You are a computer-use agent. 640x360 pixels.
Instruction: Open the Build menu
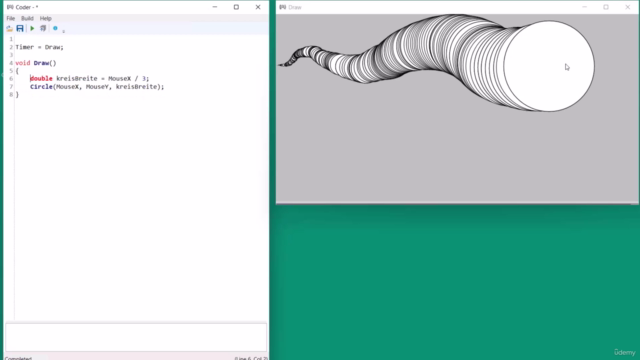[27, 18]
